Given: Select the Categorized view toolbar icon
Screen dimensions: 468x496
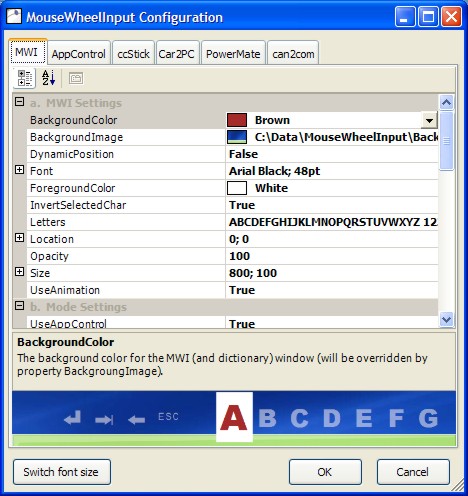Looking at the screenshot, I should coord(25,78).
